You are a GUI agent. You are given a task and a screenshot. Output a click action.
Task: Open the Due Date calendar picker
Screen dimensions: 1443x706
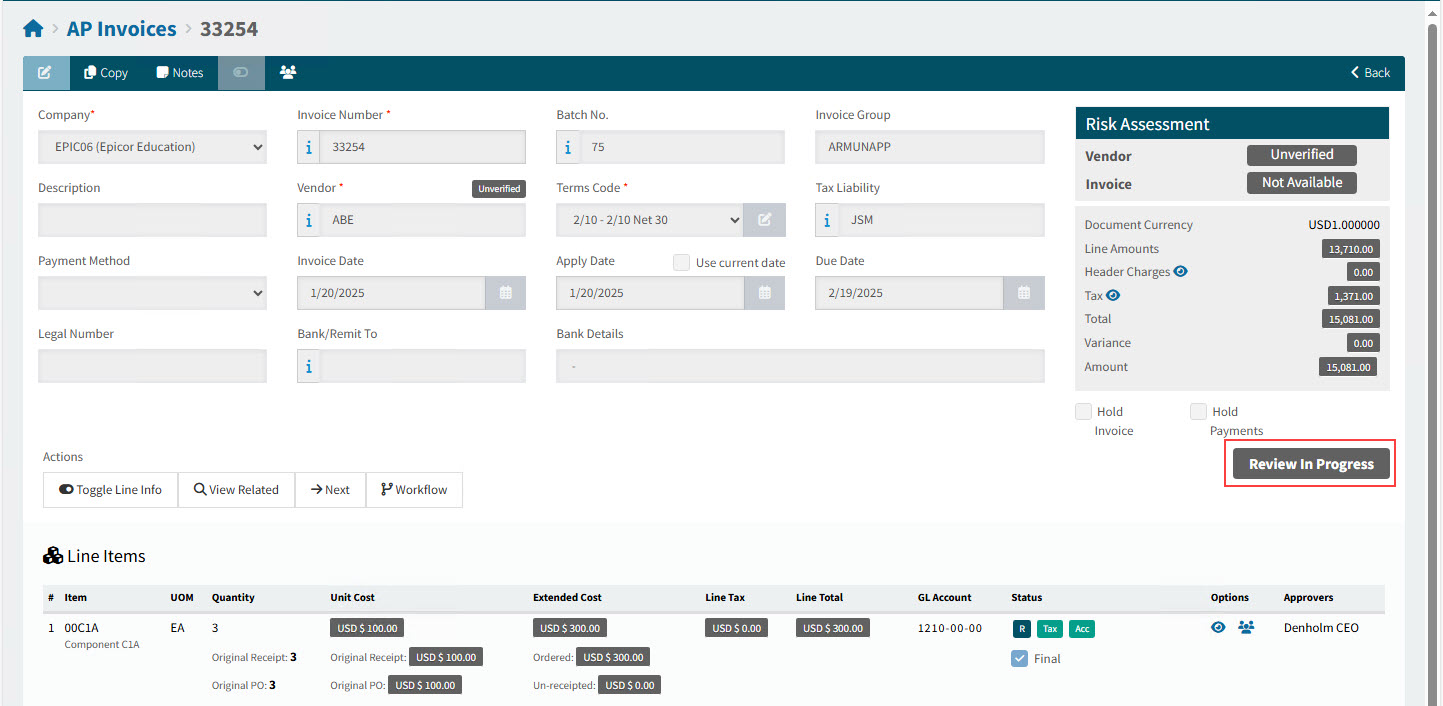coord(1023,293)
